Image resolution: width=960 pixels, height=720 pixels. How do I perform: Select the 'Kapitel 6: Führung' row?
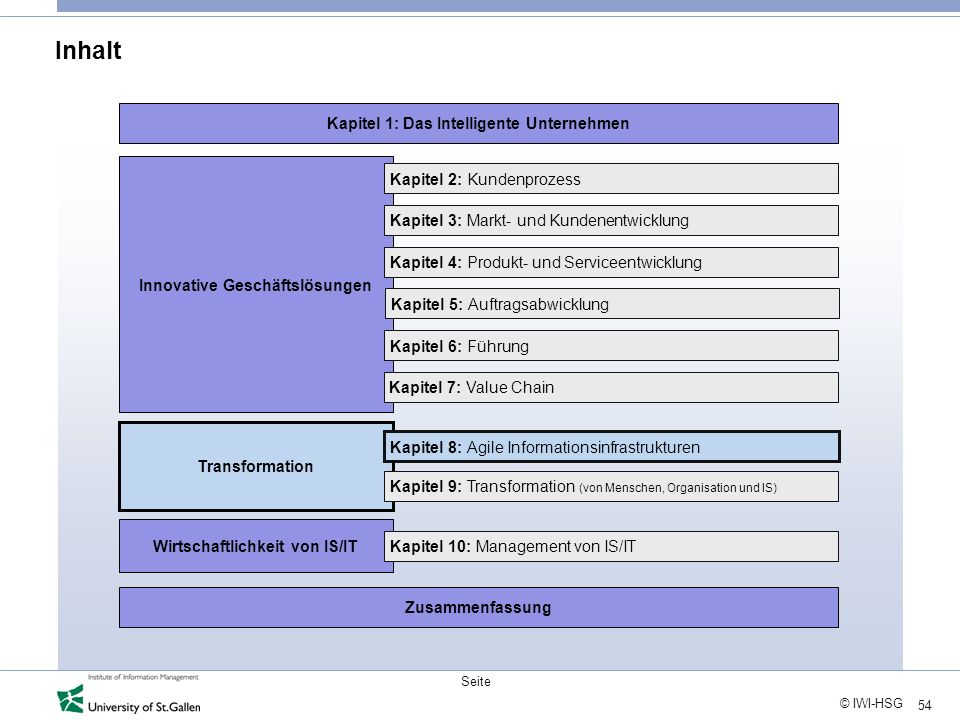(611, 346)
